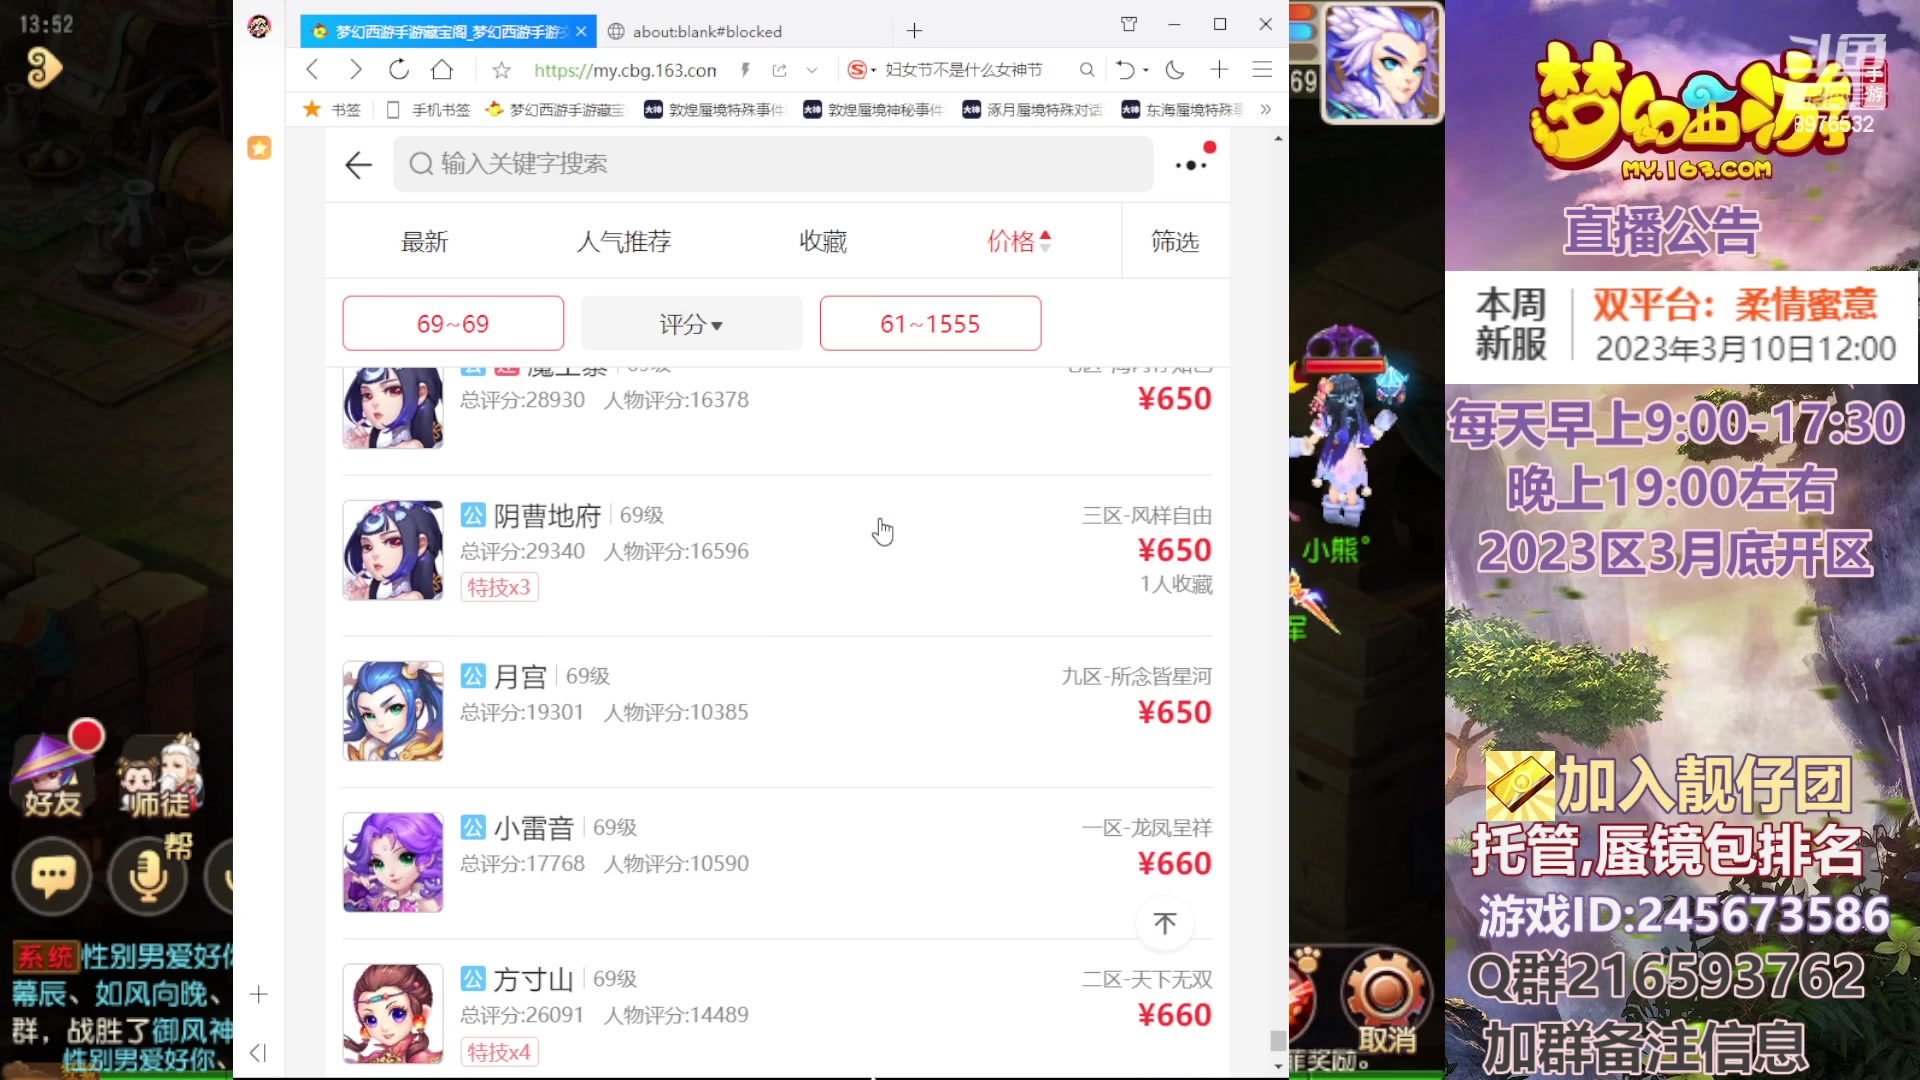Open the 方寸山 69级 character avatar

pos(393,1013)
